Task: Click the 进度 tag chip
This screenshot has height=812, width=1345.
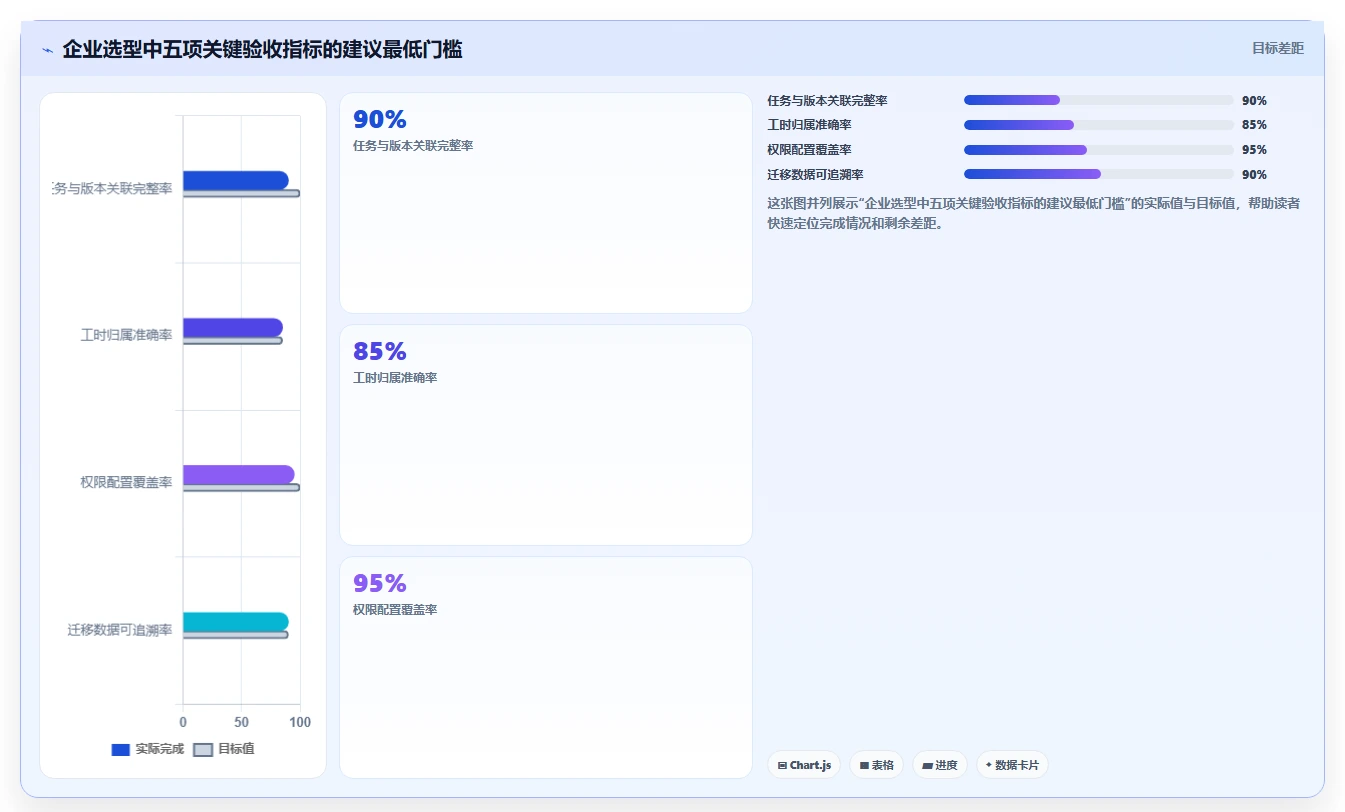Action: pos(940,765)
